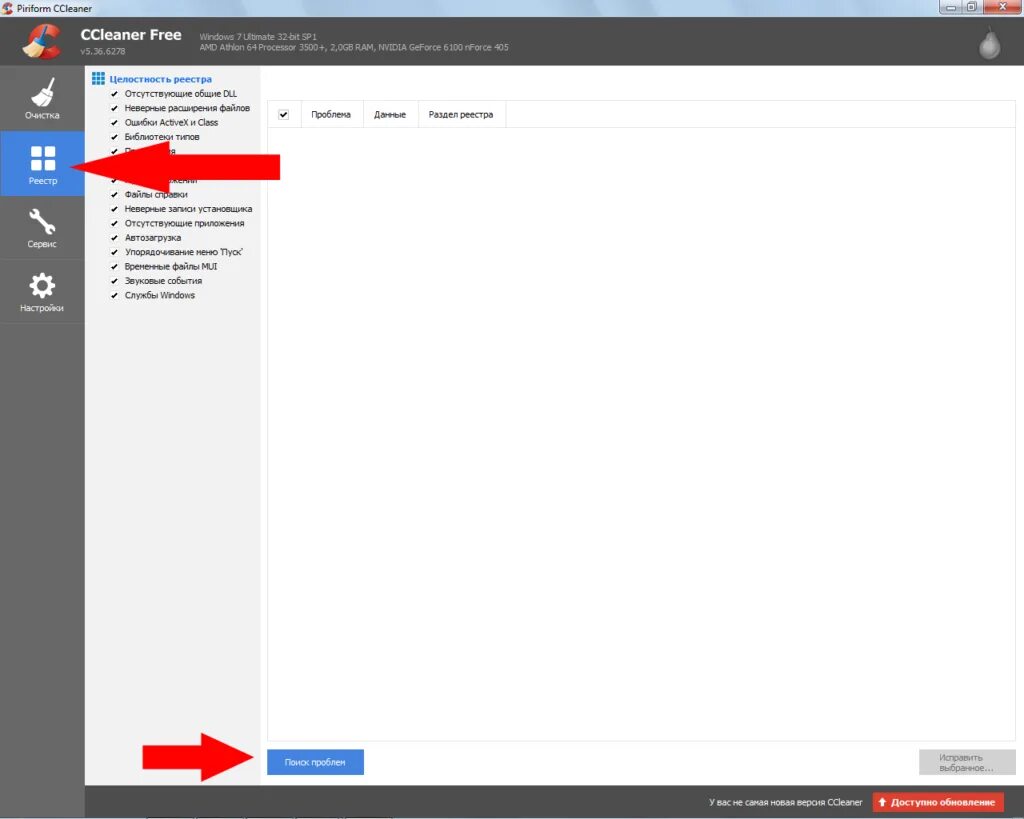This screenshot has width=1024, height=819.
Task: Click the version v5.36.6278 text
Action: tap(103, 51)
